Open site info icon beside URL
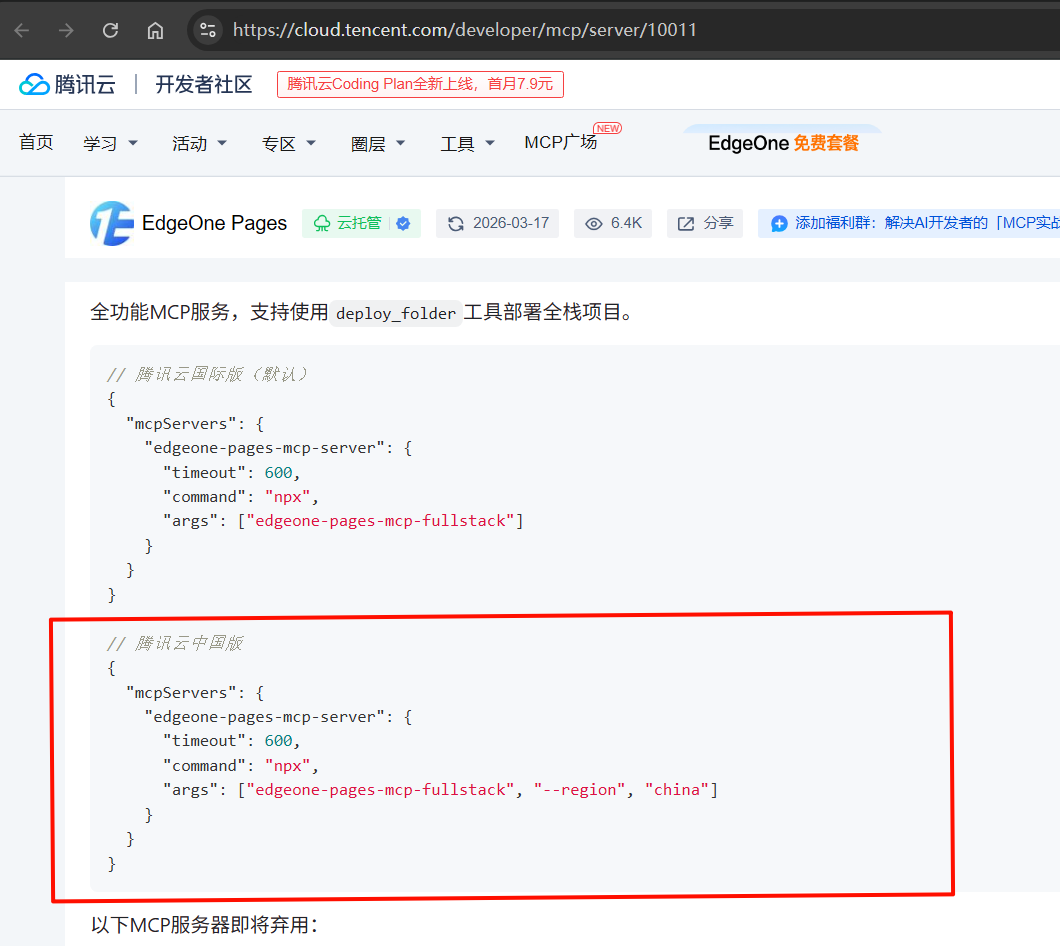The image size is (1060, 946). tap(208, 30)
